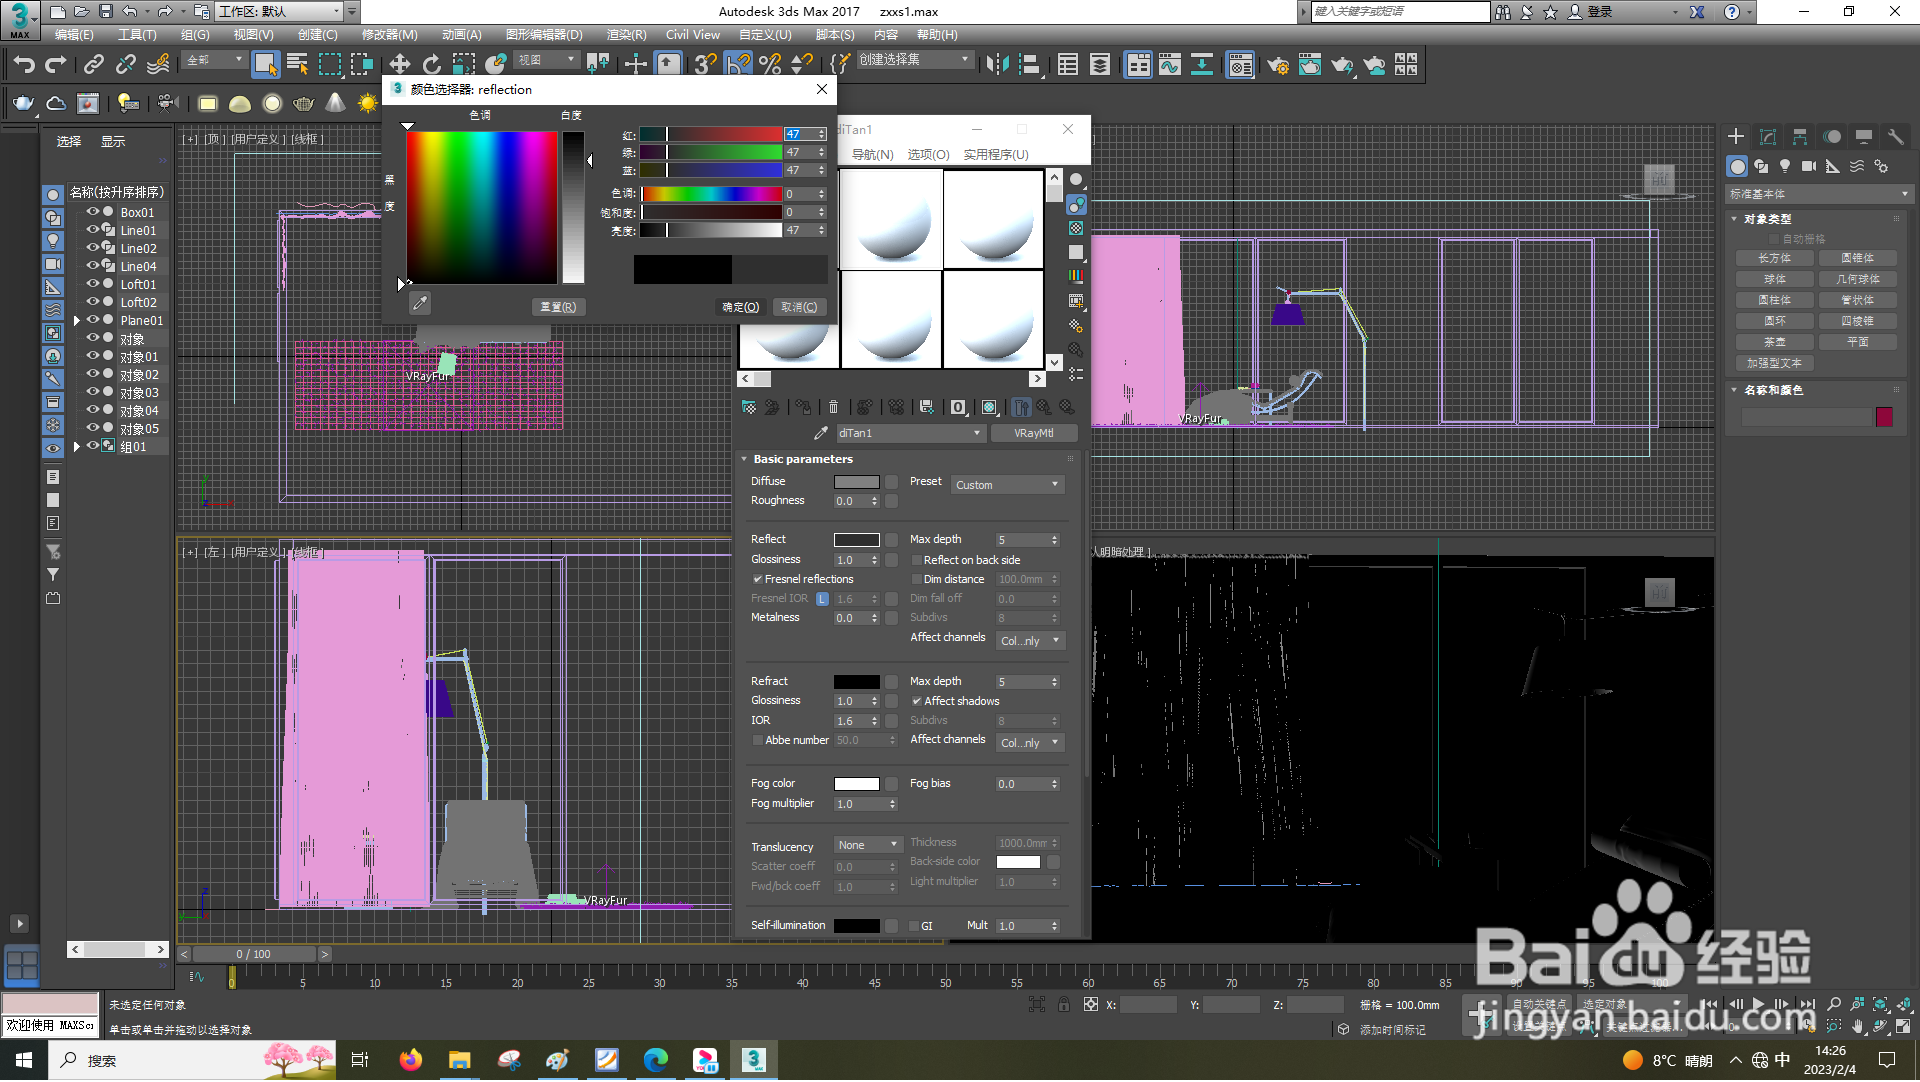Viewport: 1920px width, 1082px height.
Task: Open Render Setup teapot-gear icon
Action: point(1277,65)
